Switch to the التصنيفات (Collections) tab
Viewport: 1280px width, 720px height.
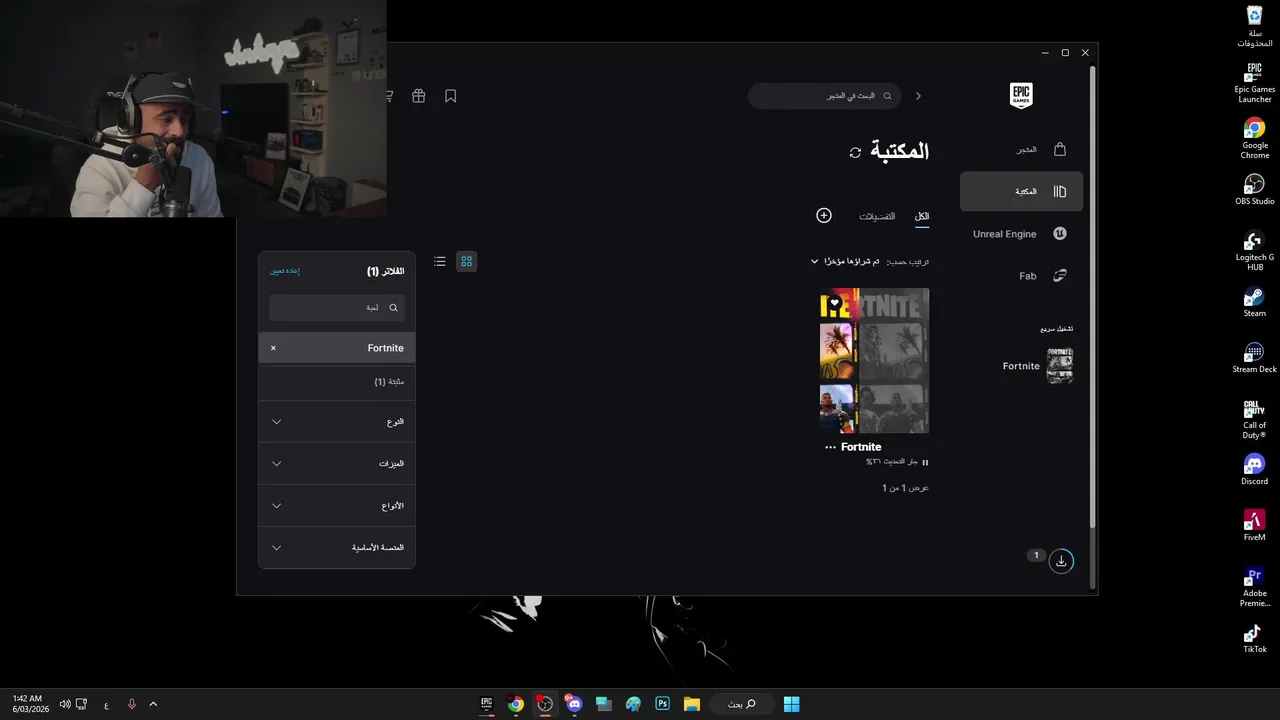(x=877, y=216)
